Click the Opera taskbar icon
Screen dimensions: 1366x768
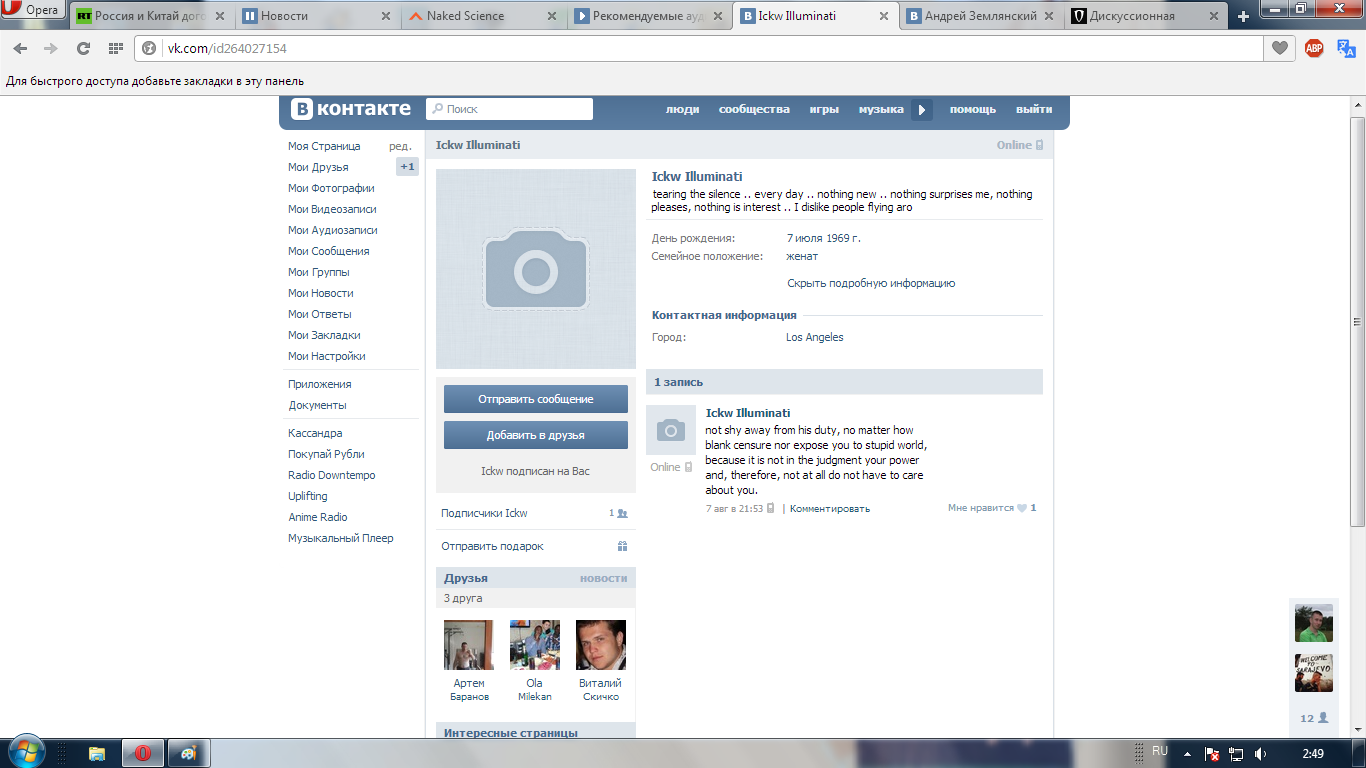pos(143,753)
